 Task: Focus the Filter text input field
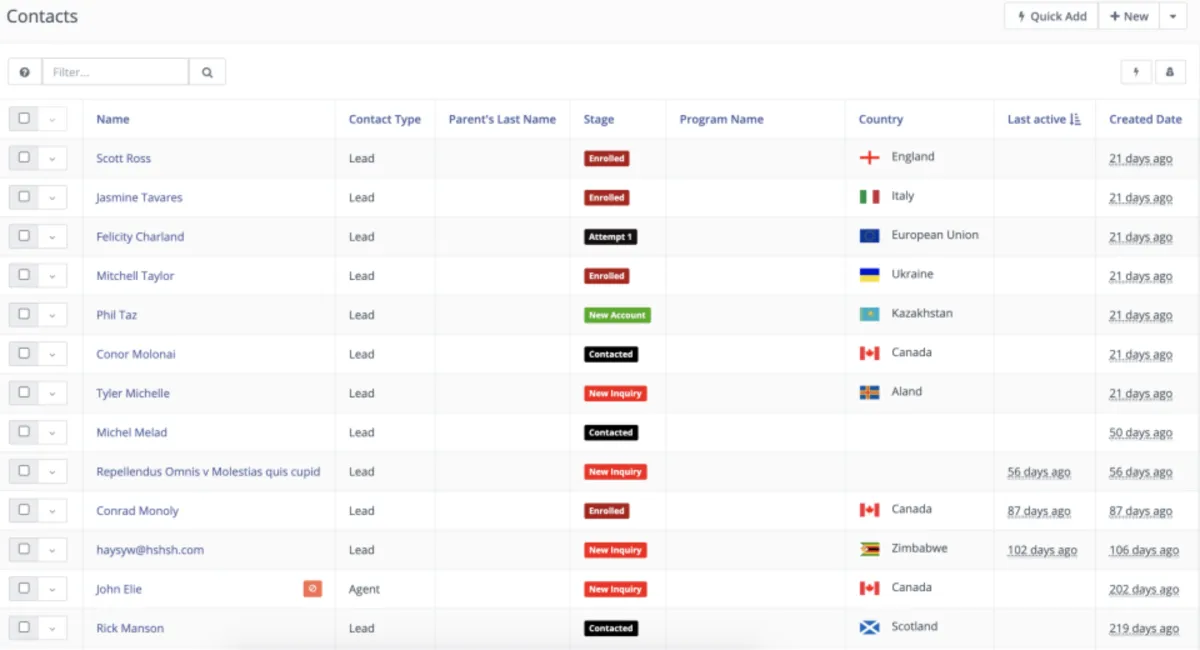pos(115,72)
